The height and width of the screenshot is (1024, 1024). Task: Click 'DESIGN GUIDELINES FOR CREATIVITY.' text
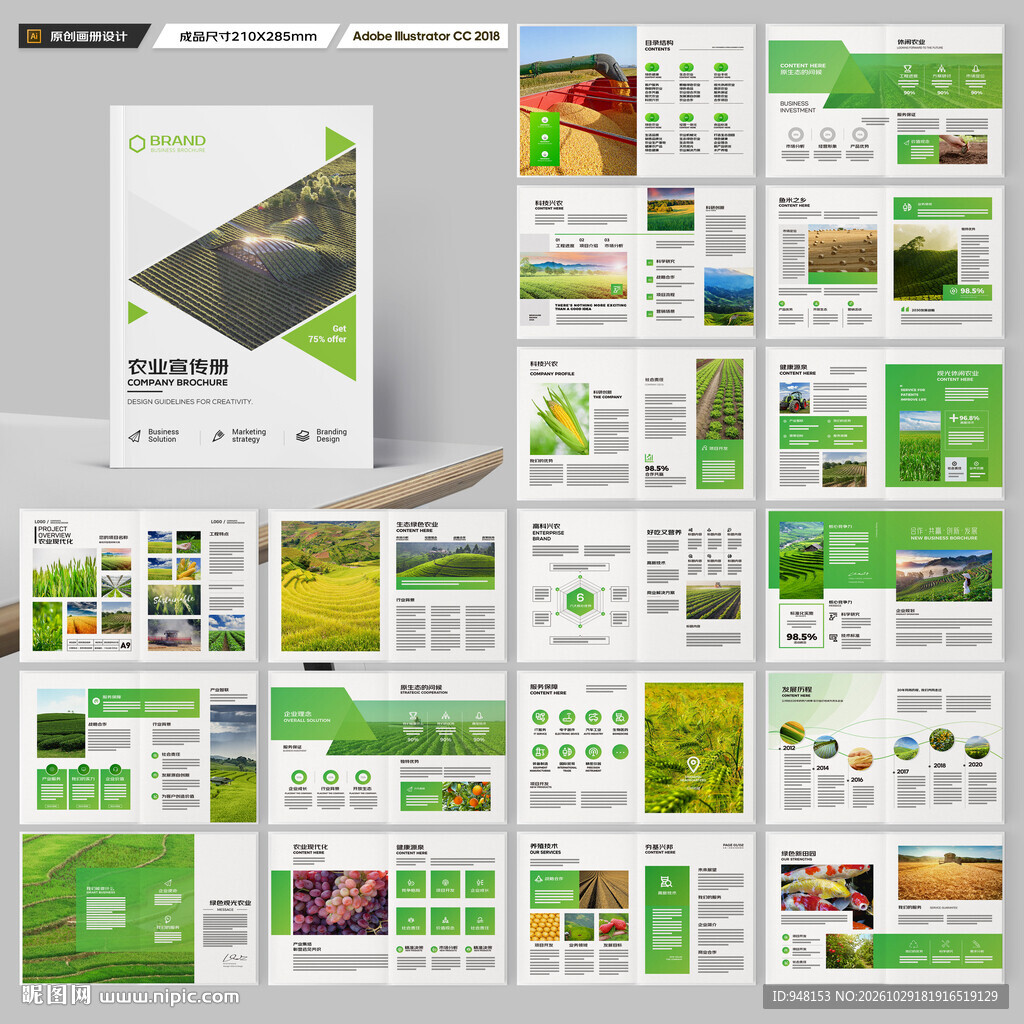coord(190,402)
